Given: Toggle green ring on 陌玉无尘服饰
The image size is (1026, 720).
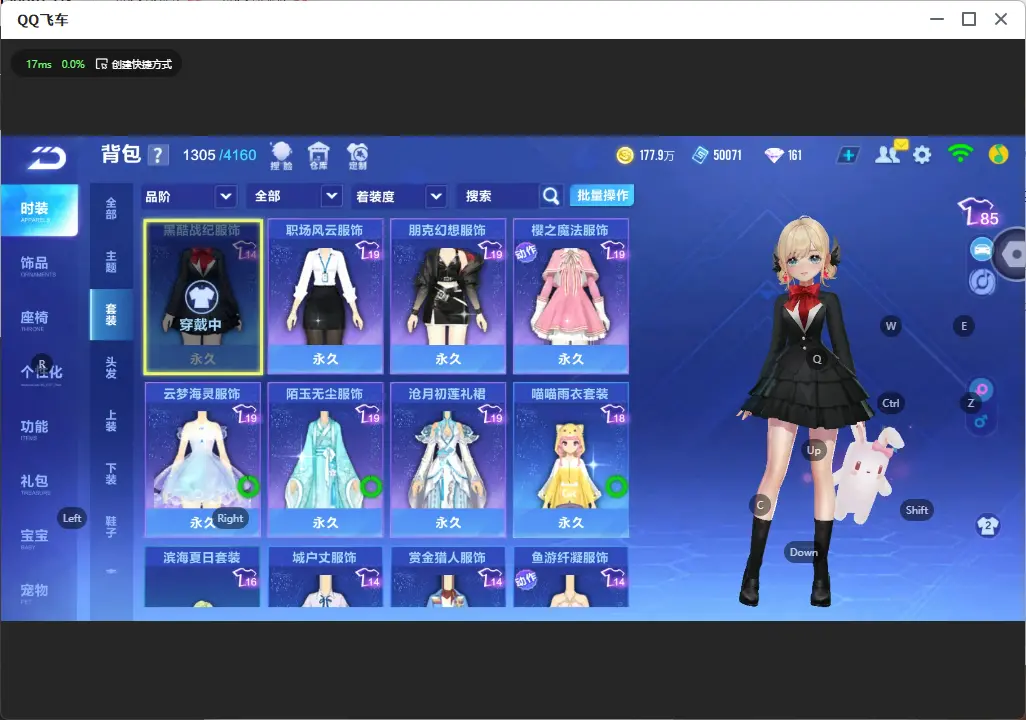Looking at the screenshot, I should coord(371,486).
